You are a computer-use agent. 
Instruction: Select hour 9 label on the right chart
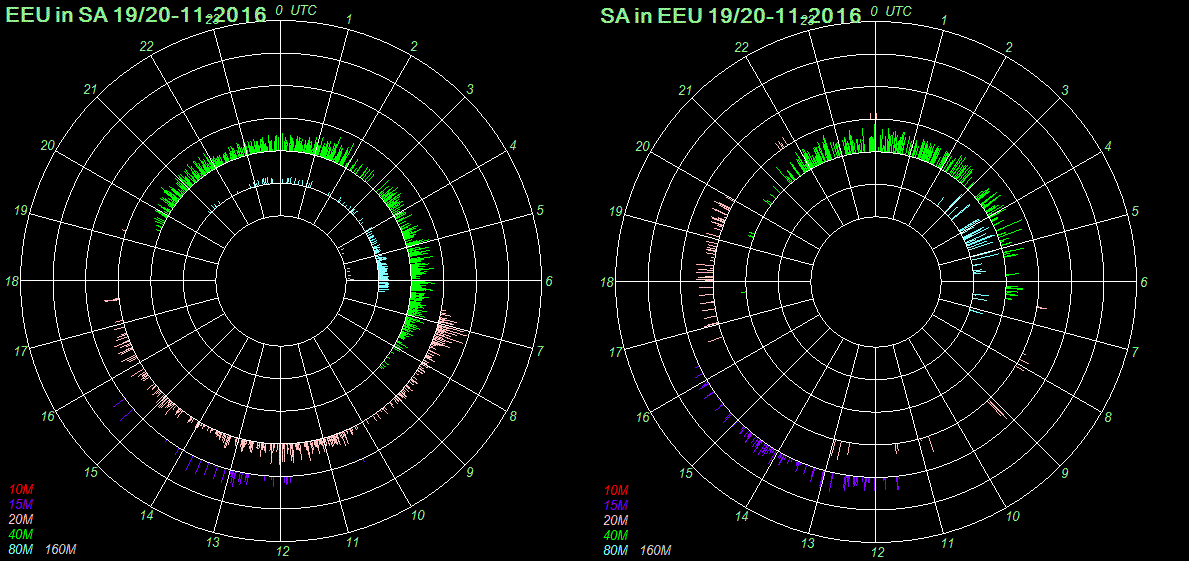[x=1064, y=473]
